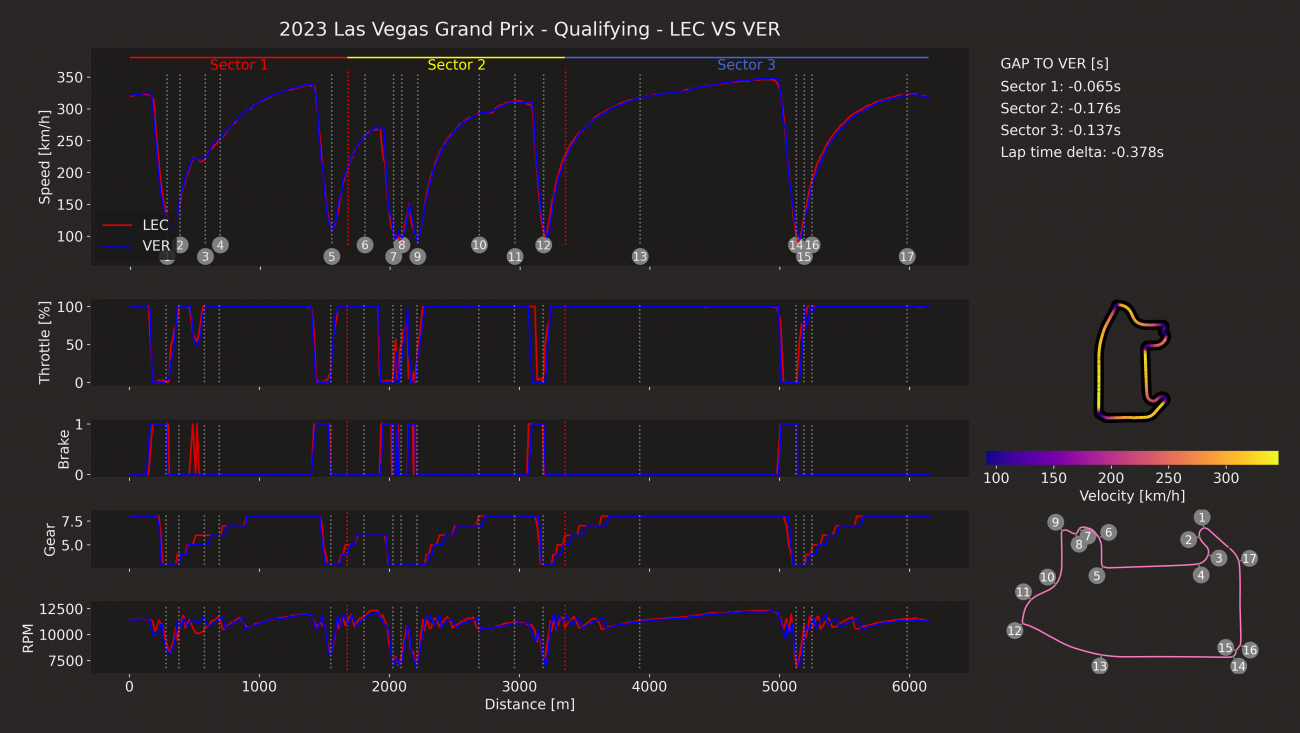Click the yellow Sector 2 label
The height and width of the screenshot is (733, 1300).
pyautogui.click(x=457, y=65)
